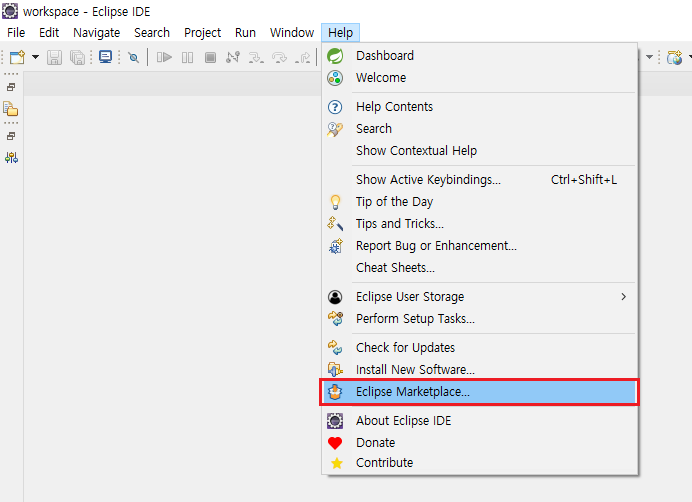692x502 pixels.
Task: Click the Step Return toolbar icon
Action: click(303, 57)
